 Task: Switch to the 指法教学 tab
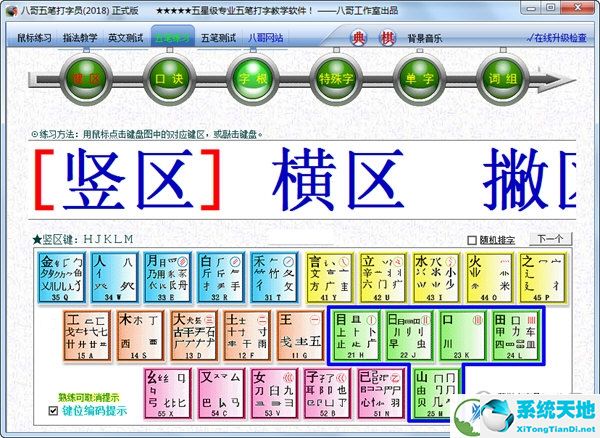pos(80,38)
